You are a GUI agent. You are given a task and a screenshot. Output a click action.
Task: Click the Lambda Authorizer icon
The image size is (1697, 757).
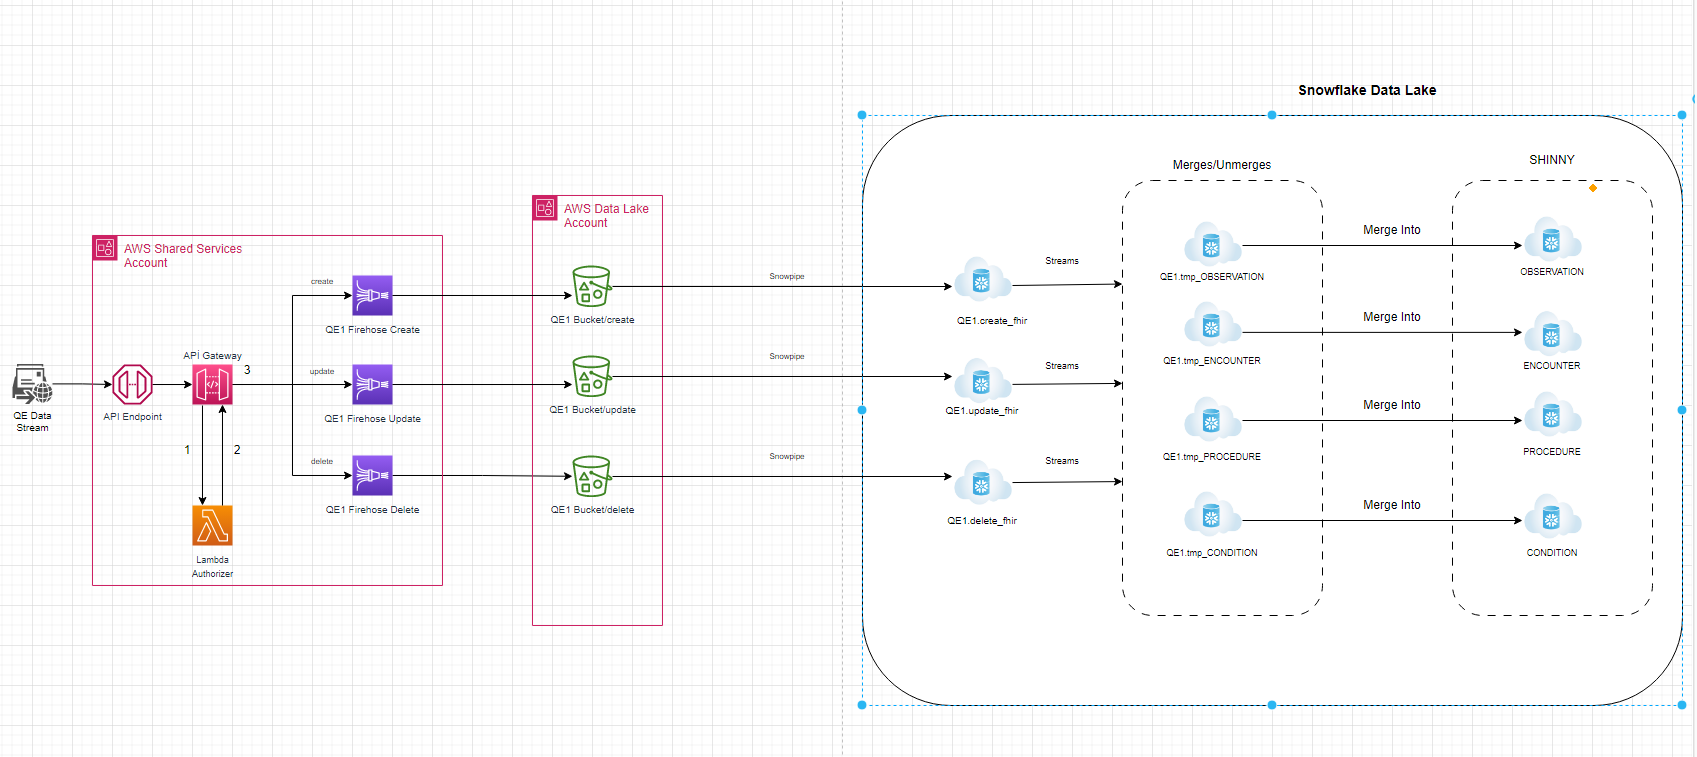[x=212, y=525]
